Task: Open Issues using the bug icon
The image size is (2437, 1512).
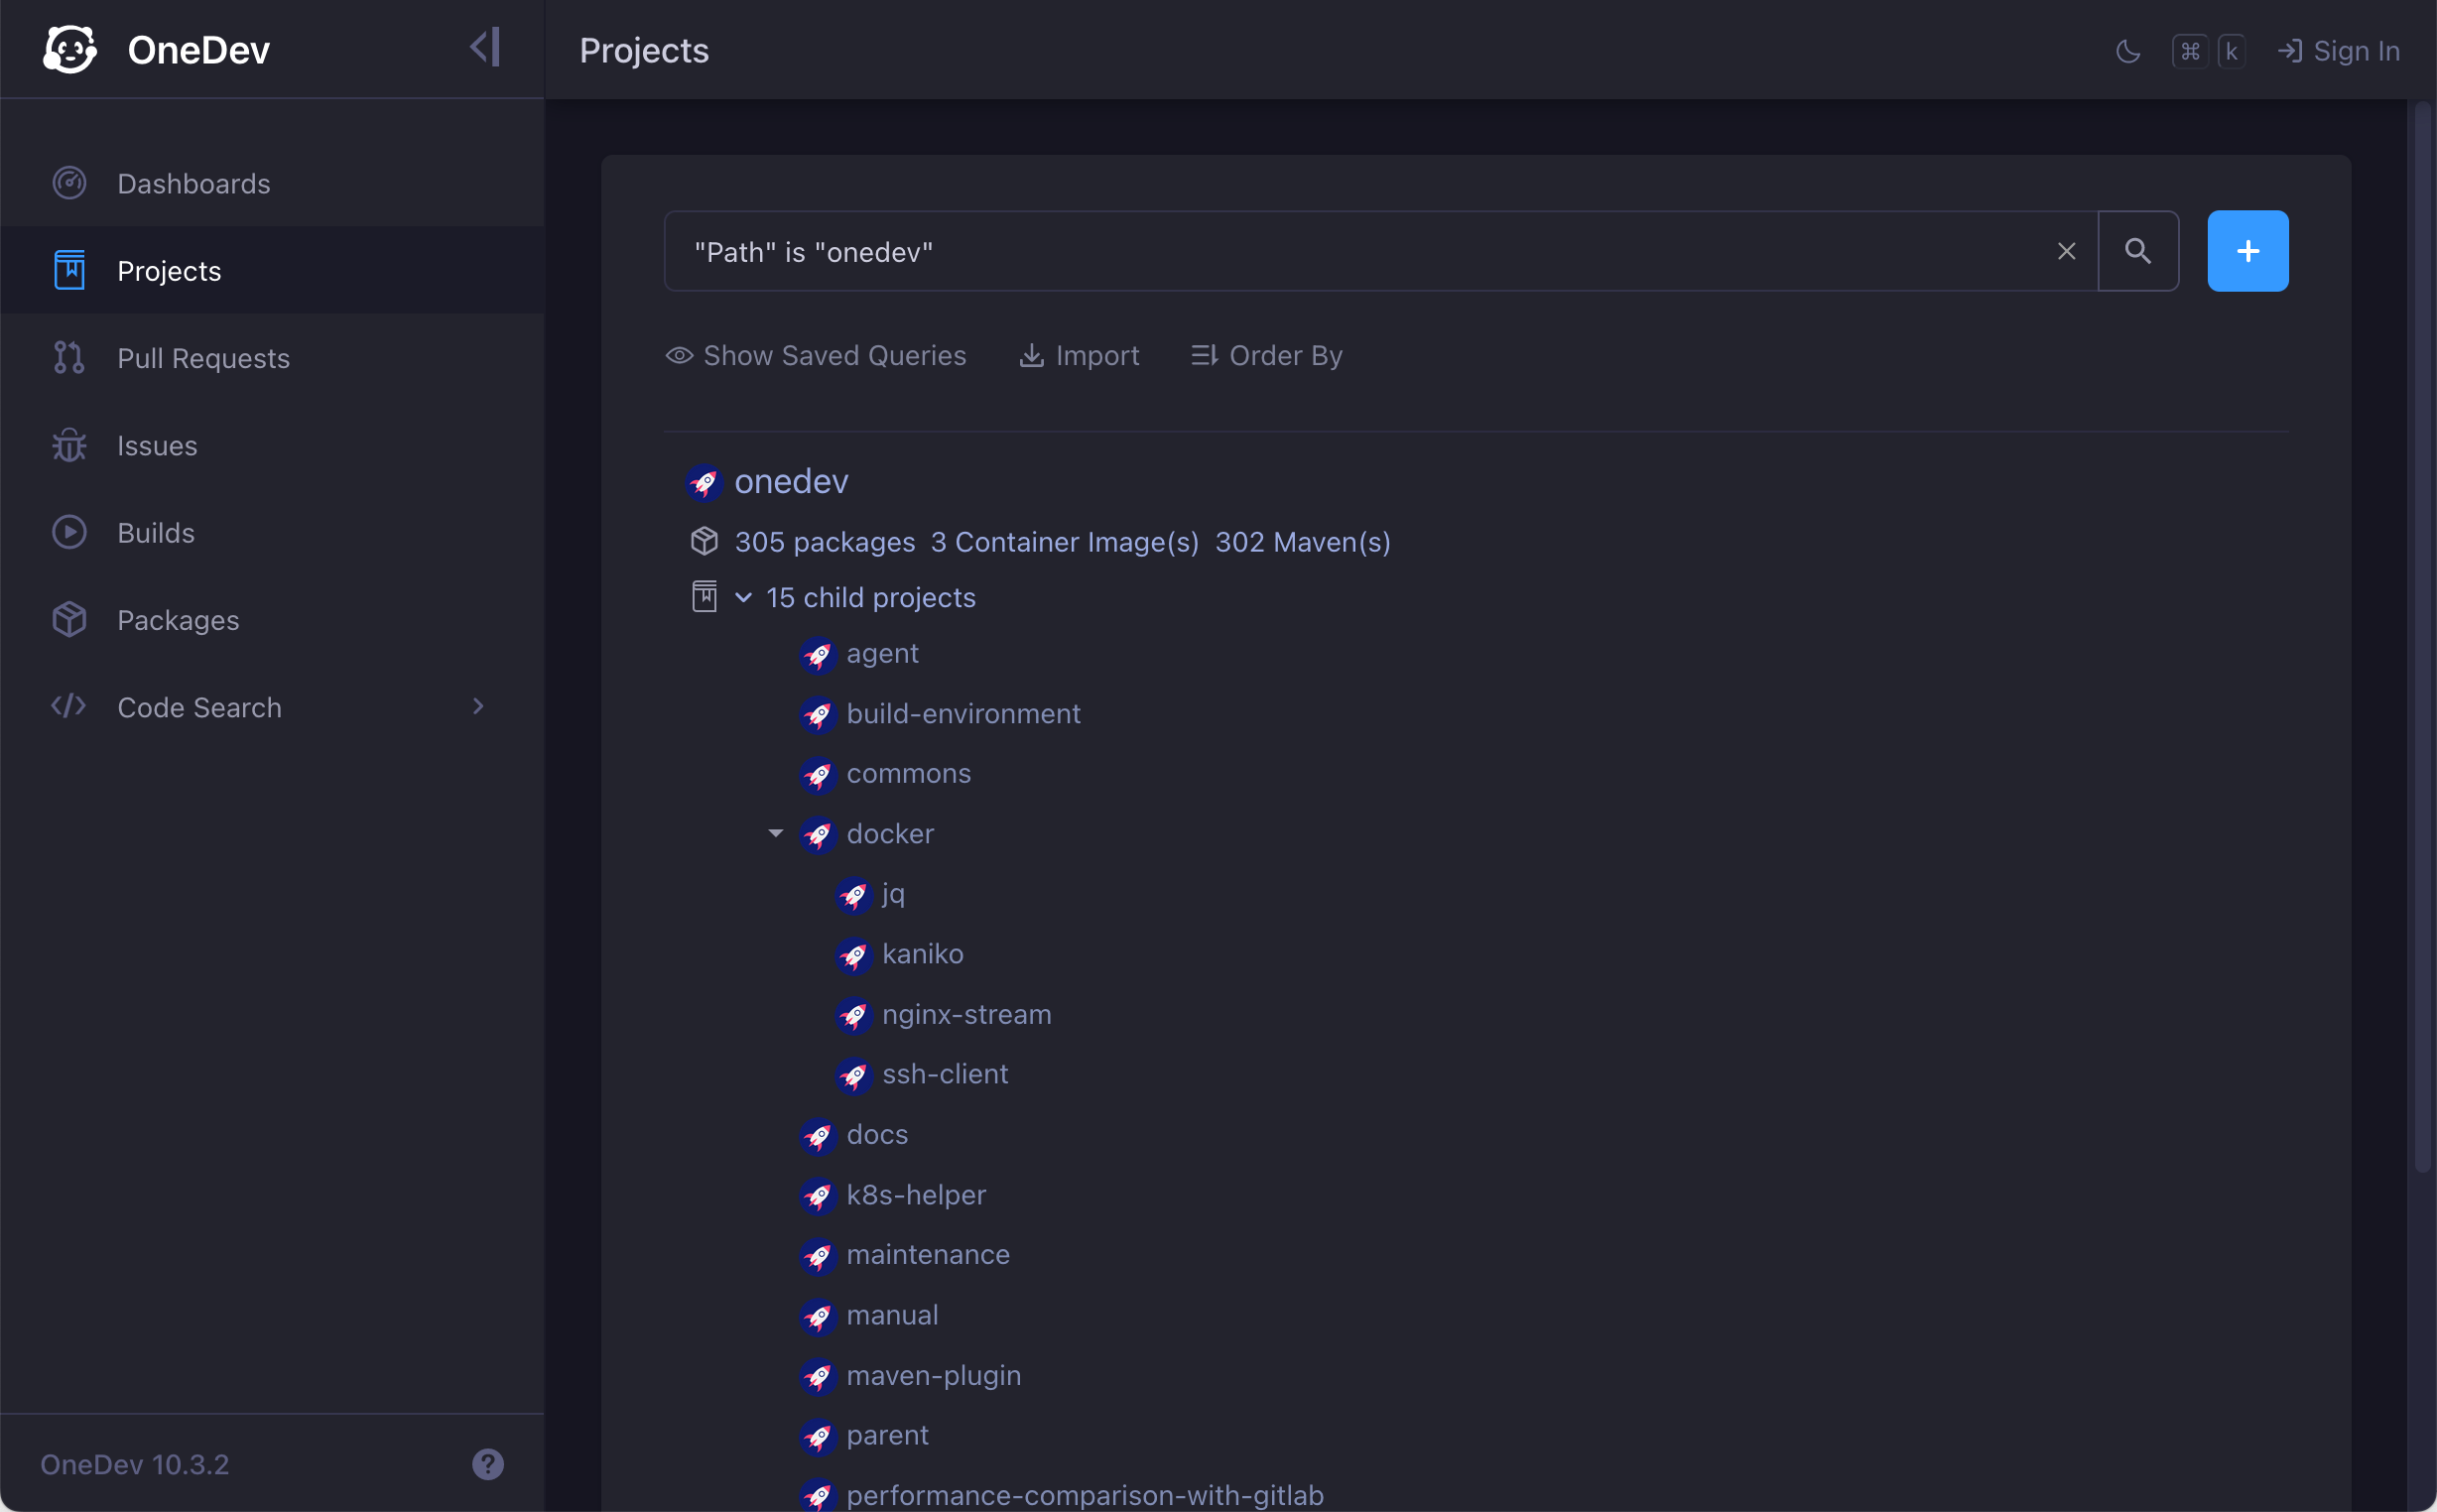Action: [x=68, y=444]
